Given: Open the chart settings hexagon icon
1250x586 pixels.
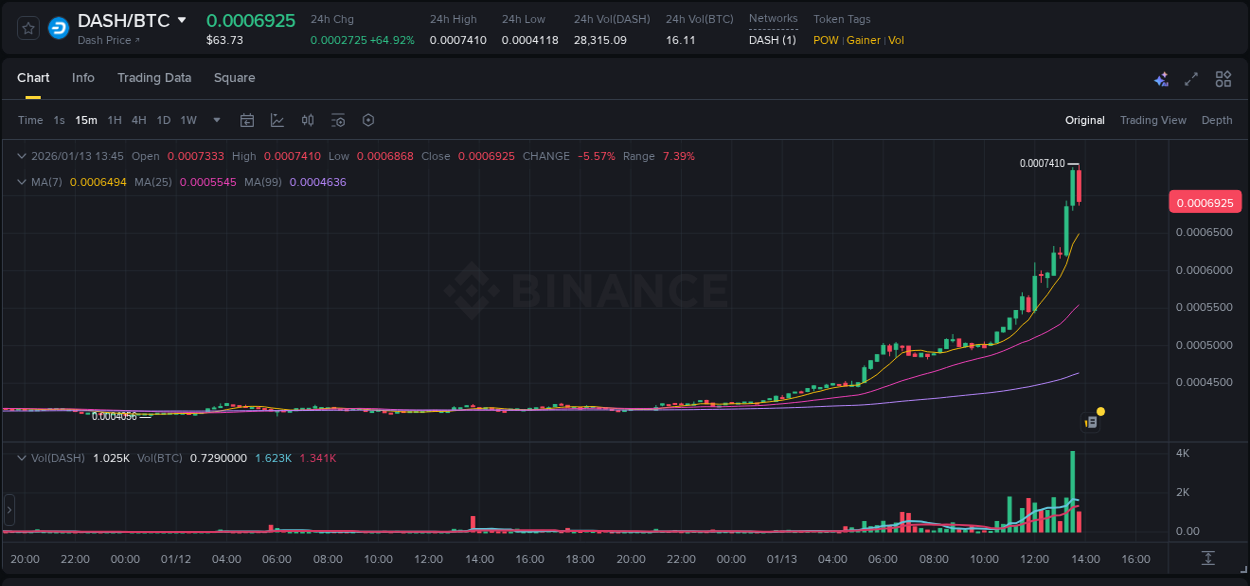Looking at the screenshot, I should pos(368,120).
